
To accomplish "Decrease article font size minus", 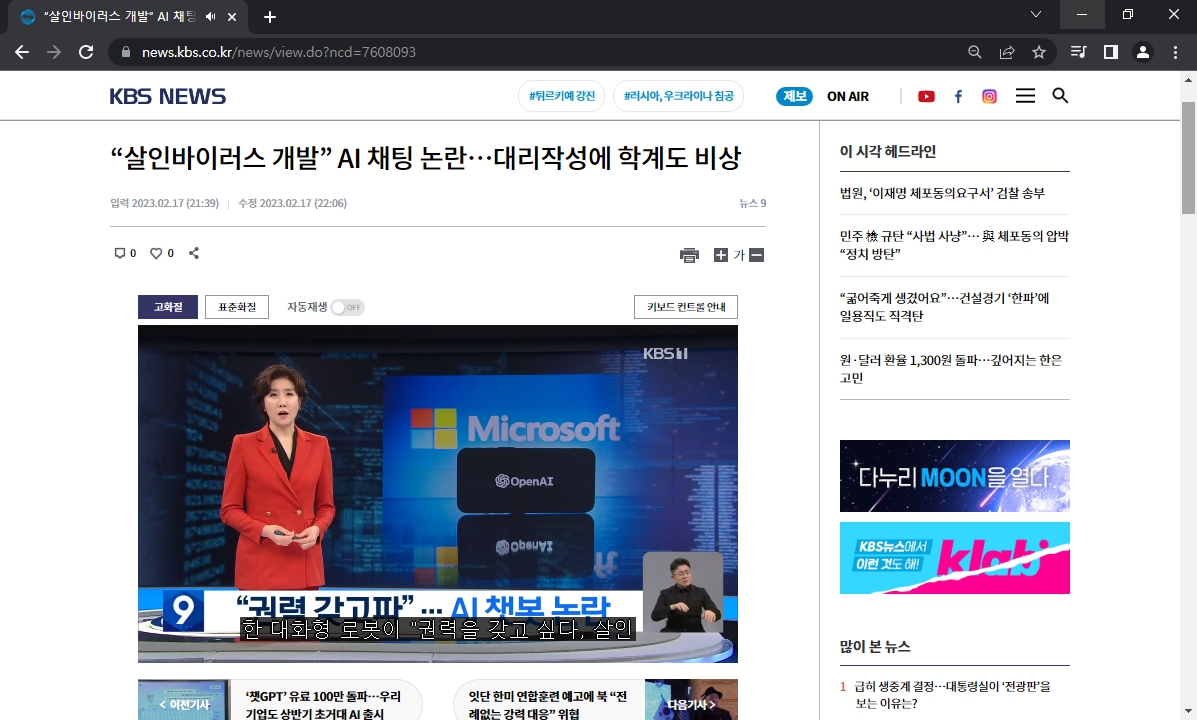I will (757, 255).
